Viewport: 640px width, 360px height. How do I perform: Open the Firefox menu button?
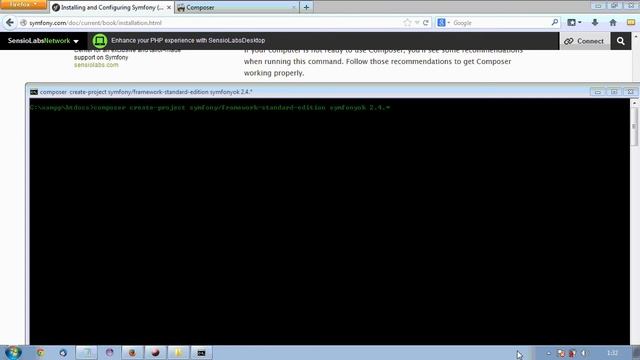click(x=23, y=4)
